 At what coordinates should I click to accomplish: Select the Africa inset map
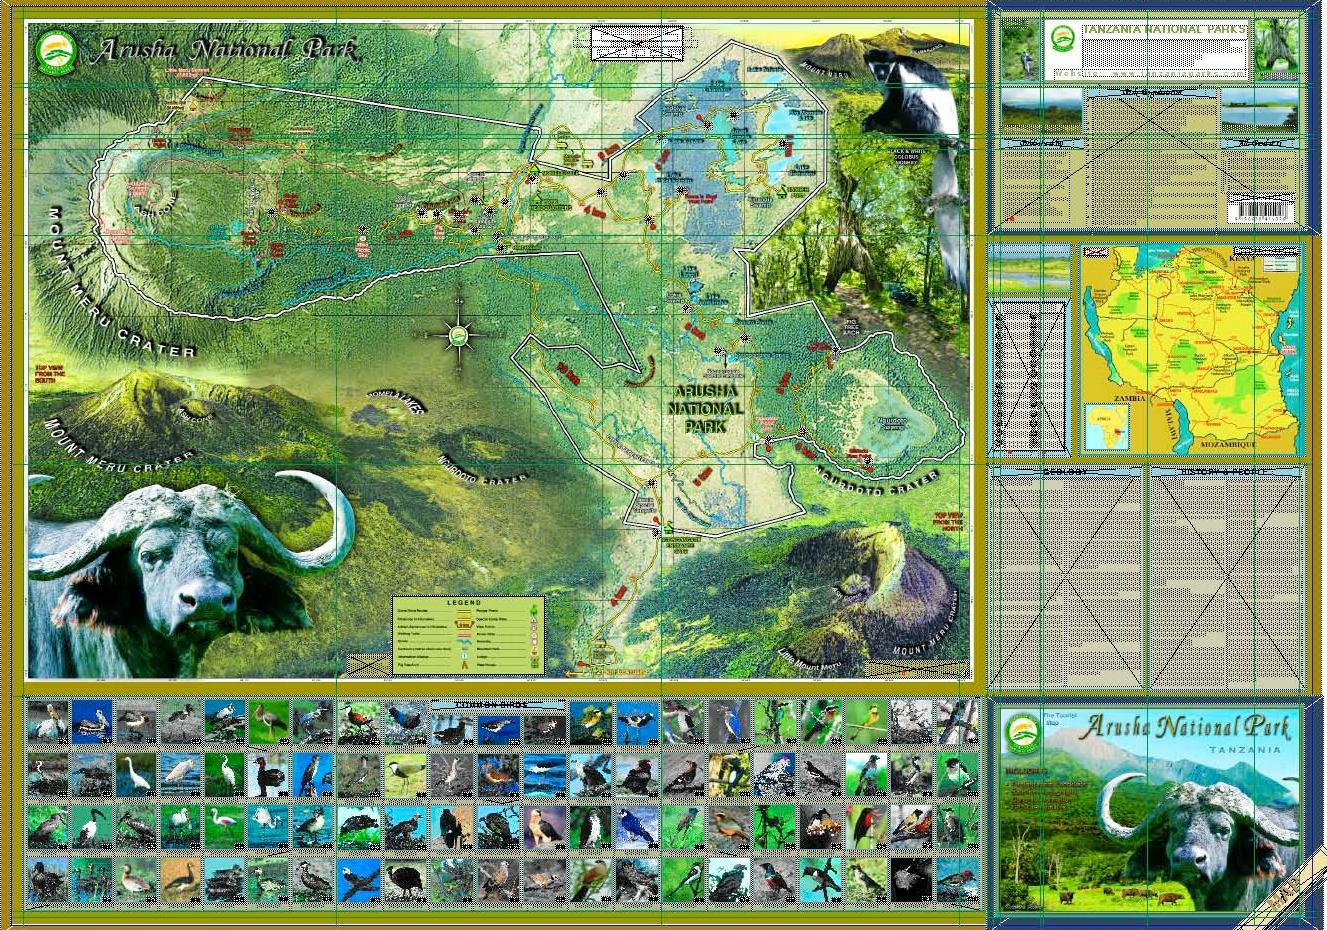click(x=1106, y=426)
